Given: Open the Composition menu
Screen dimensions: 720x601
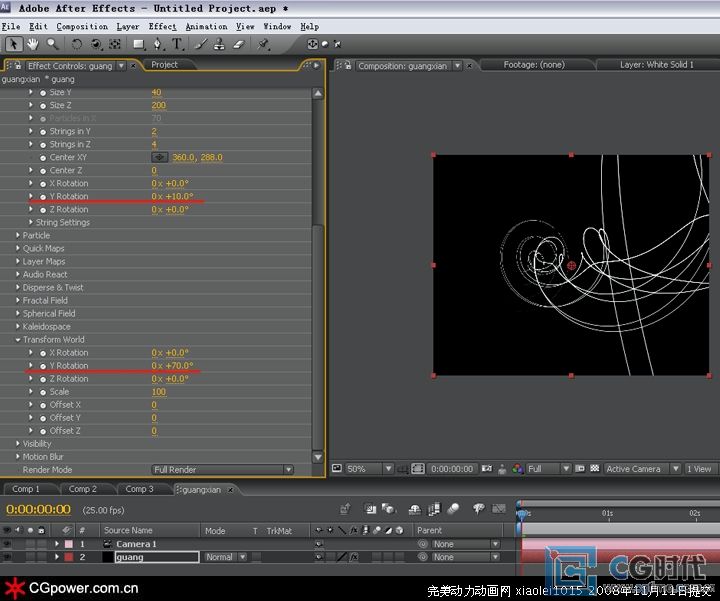Looking at the screenshot, I should coord(82,27).
